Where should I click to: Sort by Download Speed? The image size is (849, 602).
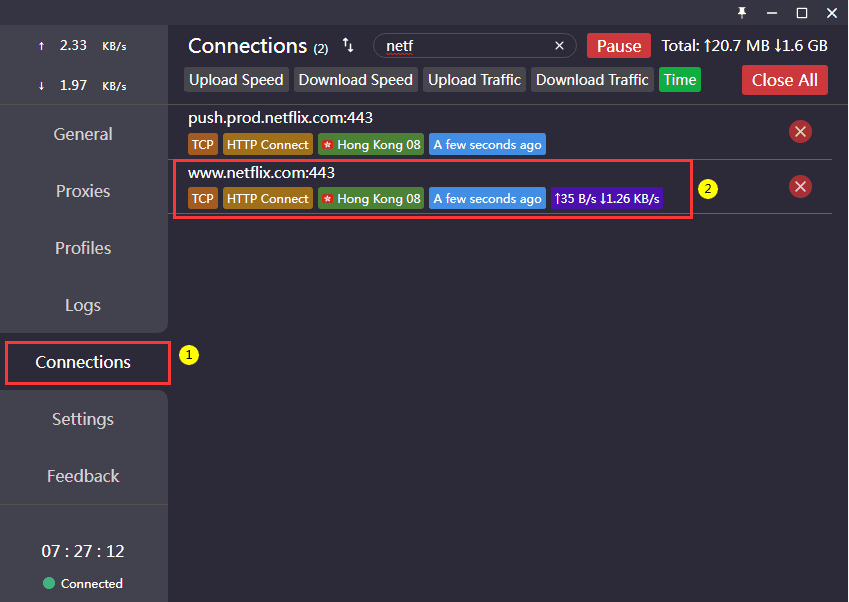[356, 80]
